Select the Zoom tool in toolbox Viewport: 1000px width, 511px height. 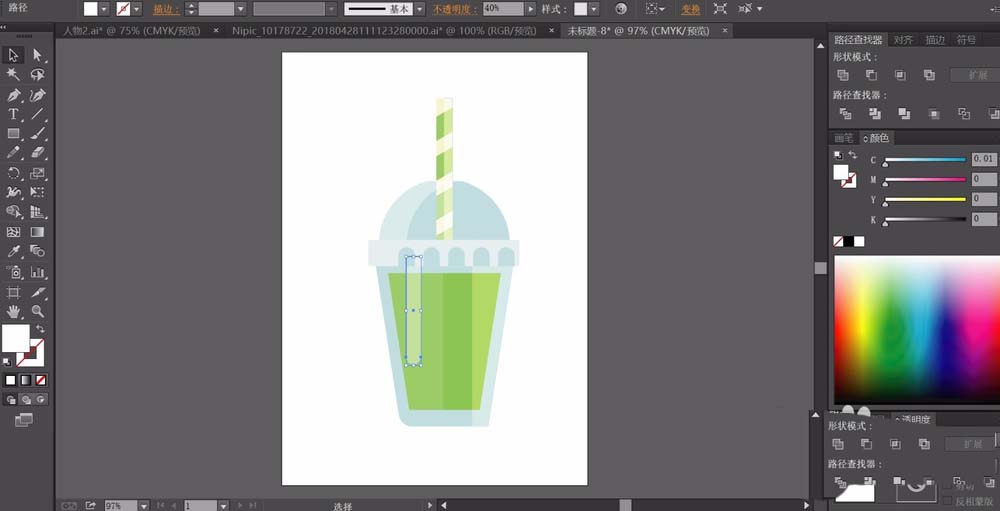(x=38, y=312)
